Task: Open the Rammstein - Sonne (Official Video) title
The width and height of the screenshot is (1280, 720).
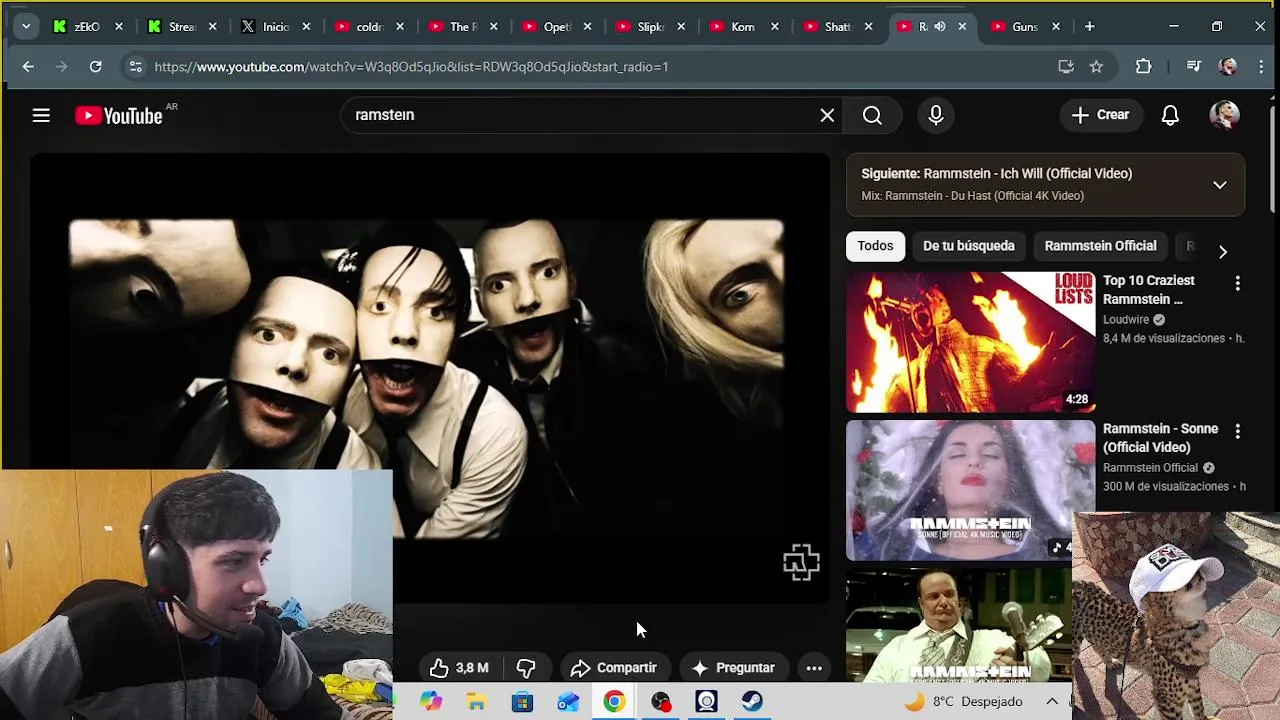Action: [x=1160, y=438]
